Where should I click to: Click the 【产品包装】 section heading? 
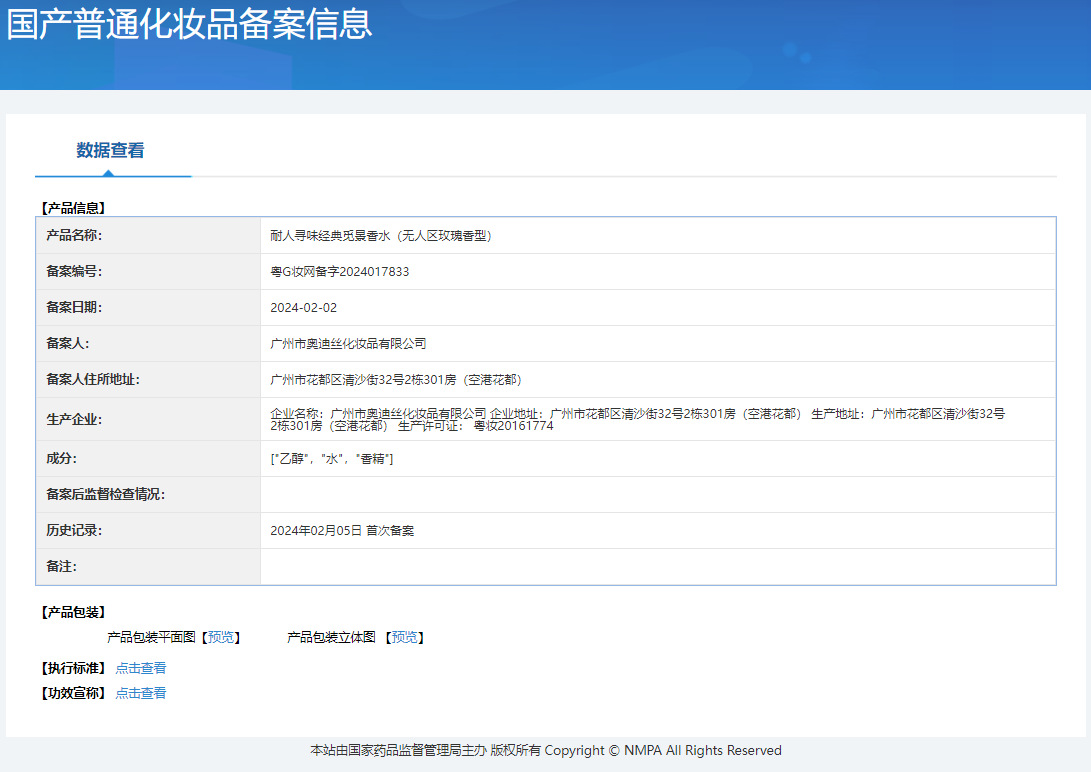73,612
